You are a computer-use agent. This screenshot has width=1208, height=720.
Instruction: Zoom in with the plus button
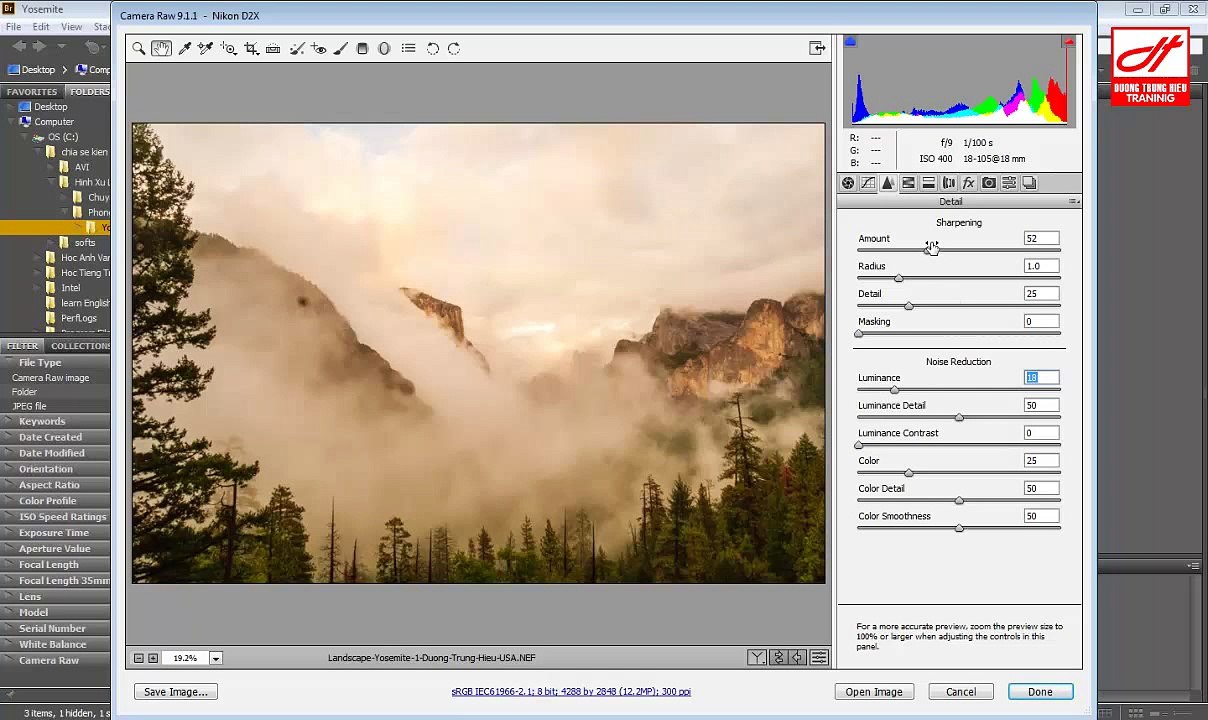153,658
